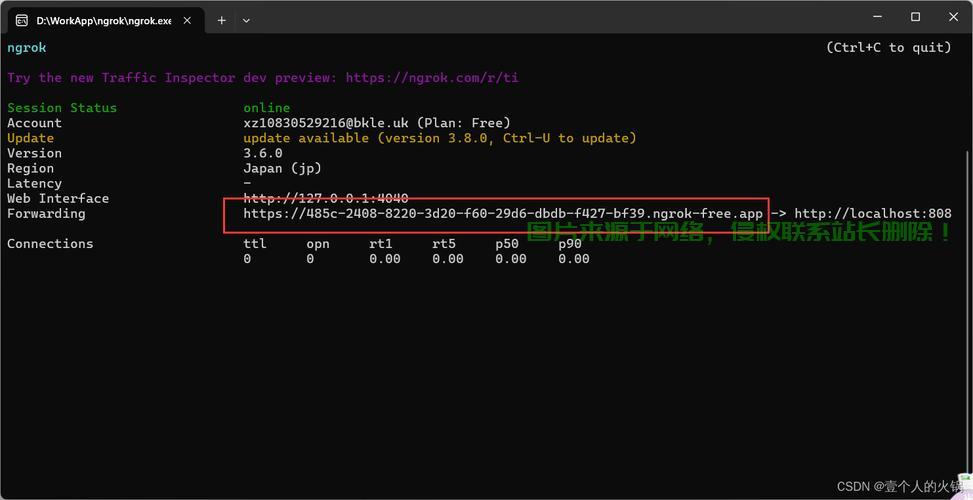Viewport: 973px width, 500px height.
Task: Click the version value 3.6.0
Action: click(263, 153)
